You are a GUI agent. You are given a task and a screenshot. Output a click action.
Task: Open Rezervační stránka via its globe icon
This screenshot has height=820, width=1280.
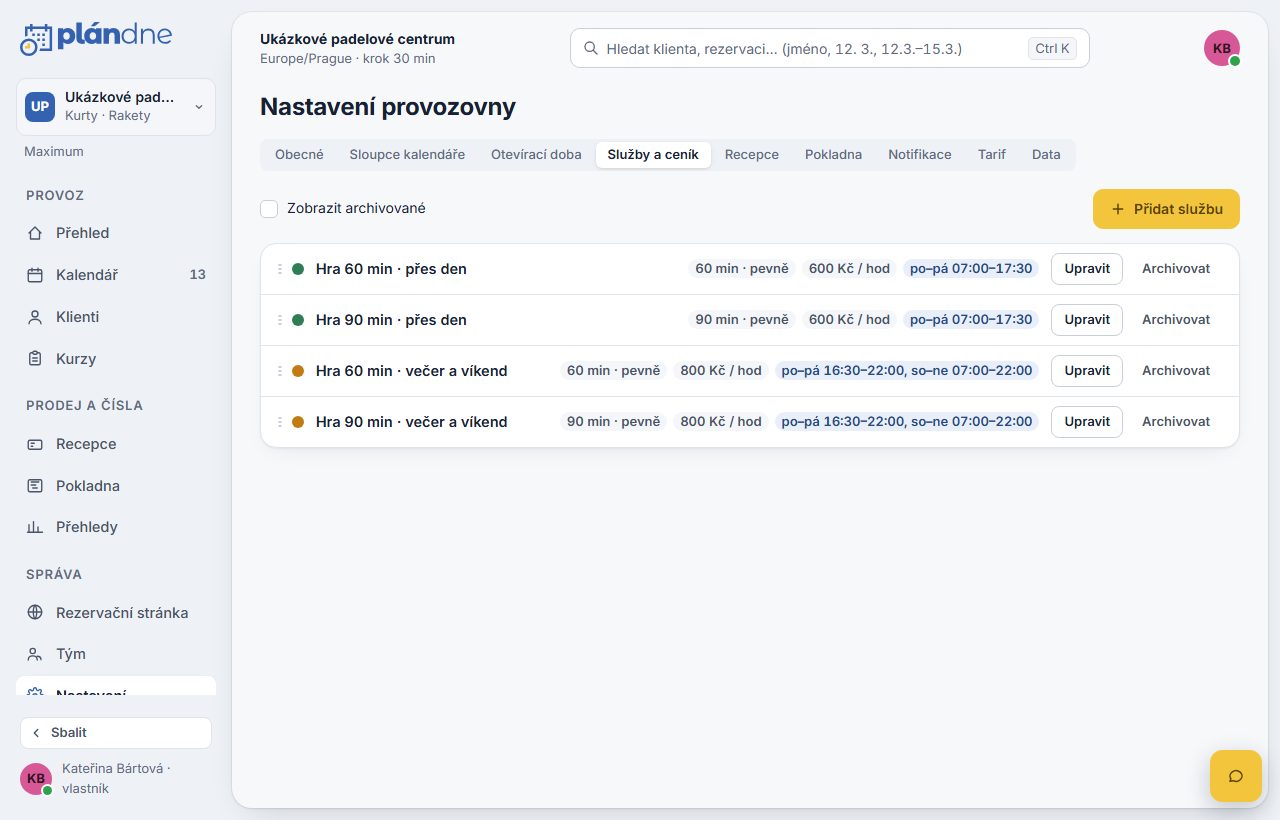click(x=35, y=613)
